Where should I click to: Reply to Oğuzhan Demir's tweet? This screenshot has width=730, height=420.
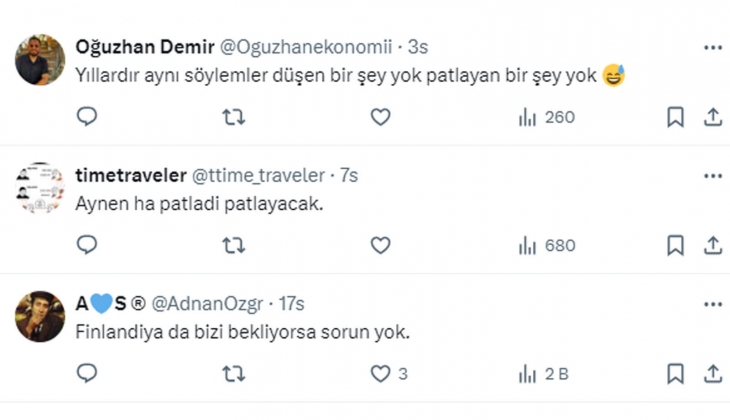(x=87, y=117)
